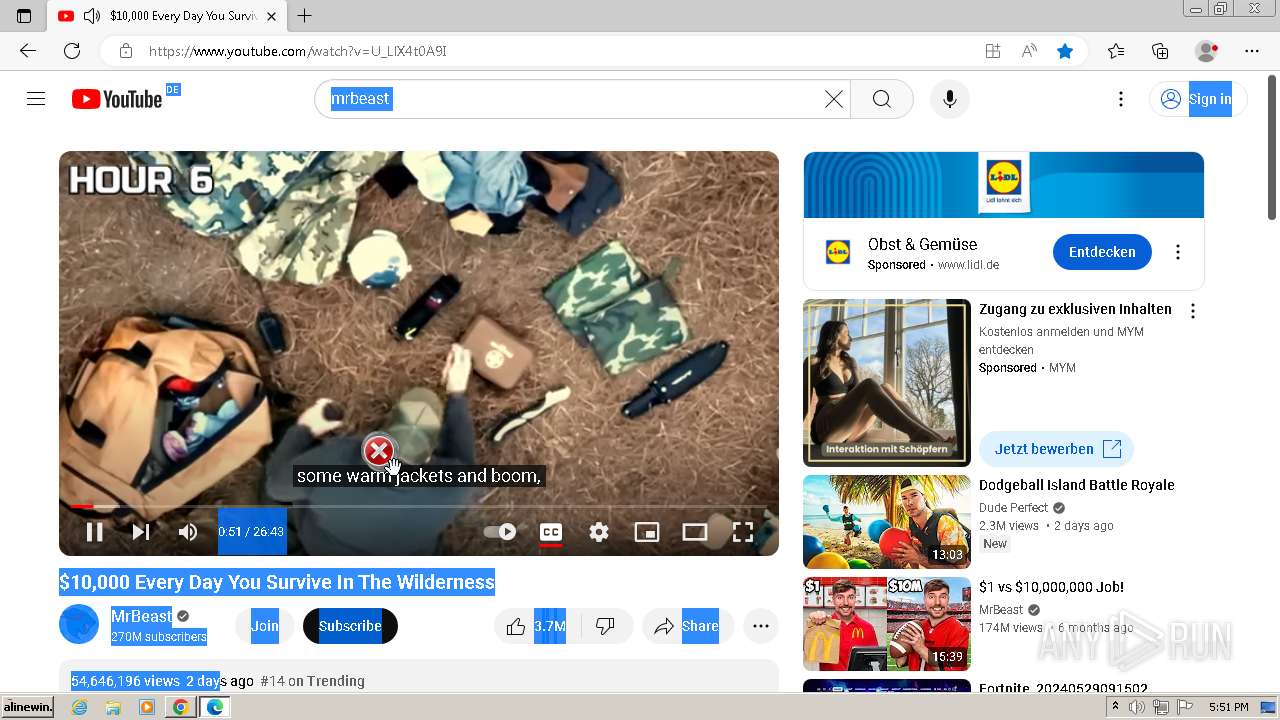
Task: Click the Join button
Action: (x=265, y=626)
